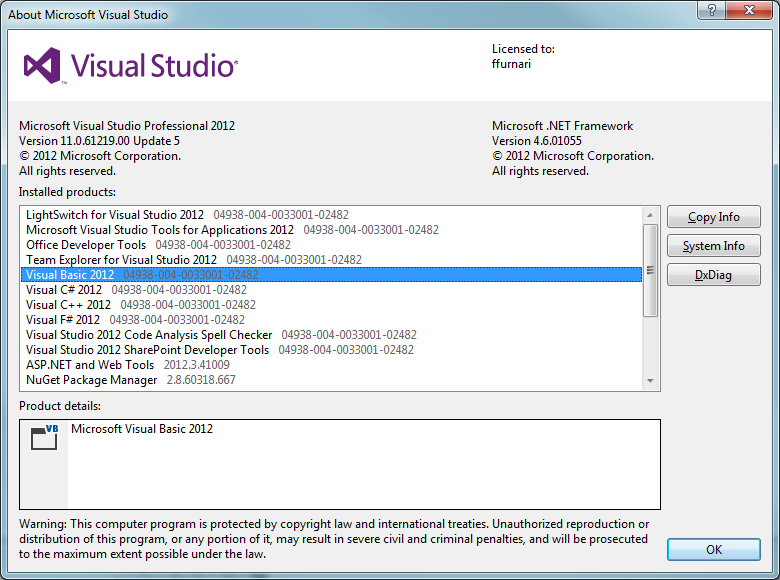Launch DxDiag
The height and width of the screenshot is (580, 780).
pos(713,275)
